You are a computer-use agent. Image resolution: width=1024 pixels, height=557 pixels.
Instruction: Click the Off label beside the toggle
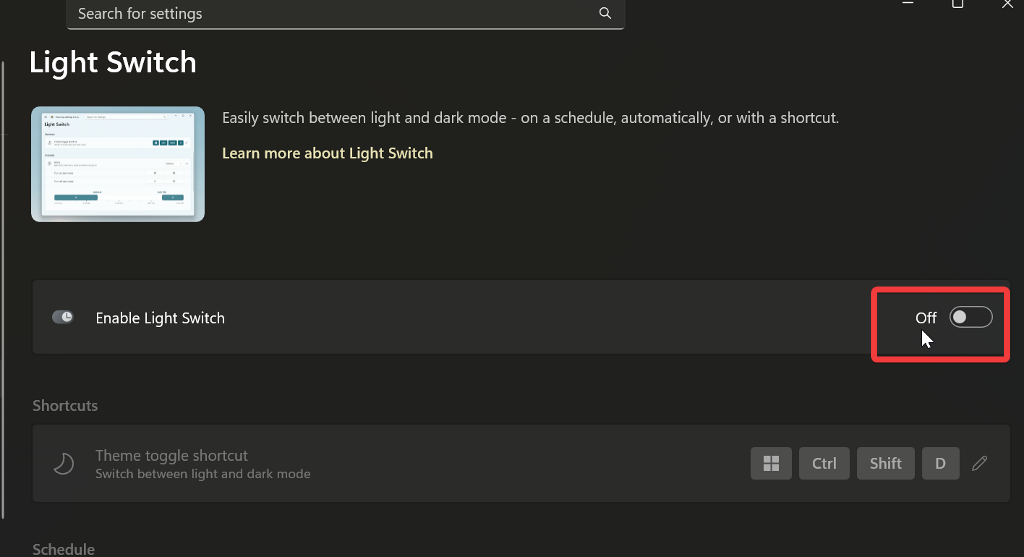[x=926, y=318]
